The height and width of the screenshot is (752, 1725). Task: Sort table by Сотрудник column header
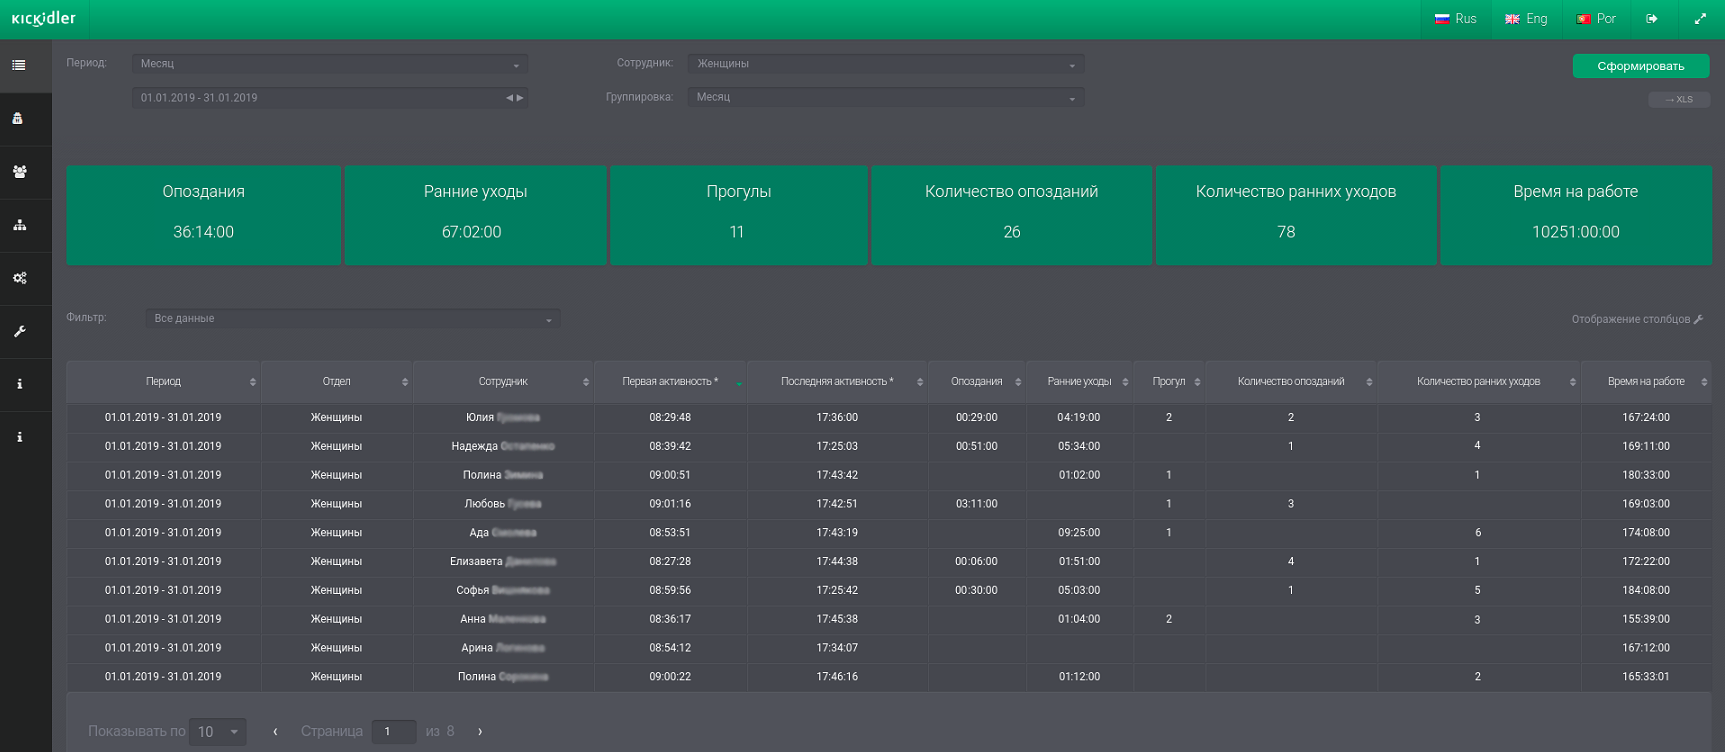(x=503, y=382)
